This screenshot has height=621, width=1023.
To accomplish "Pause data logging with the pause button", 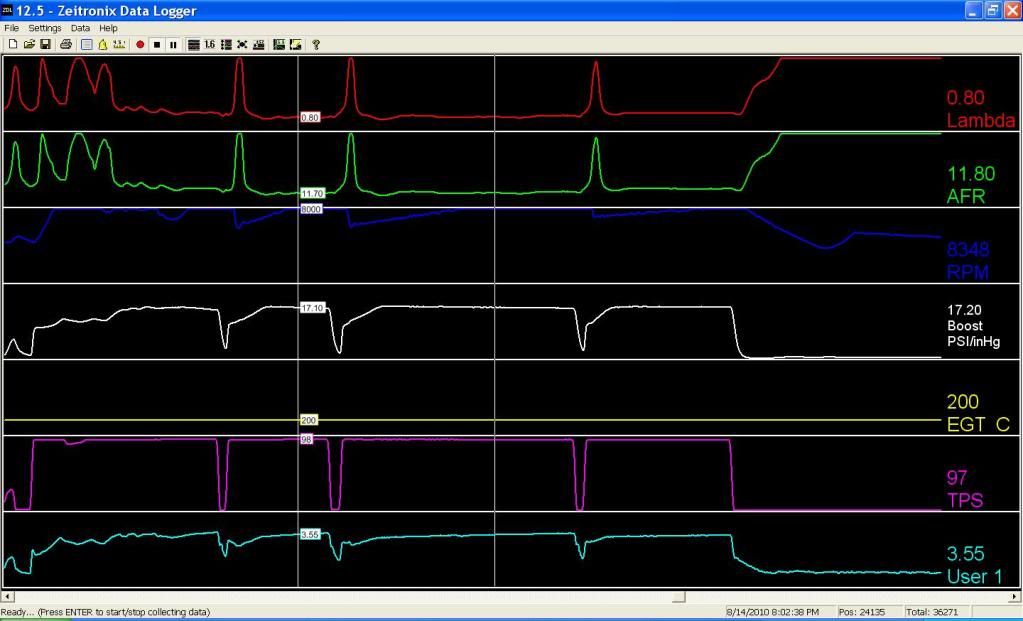I will pyautogui.click(x=173, y=44).
